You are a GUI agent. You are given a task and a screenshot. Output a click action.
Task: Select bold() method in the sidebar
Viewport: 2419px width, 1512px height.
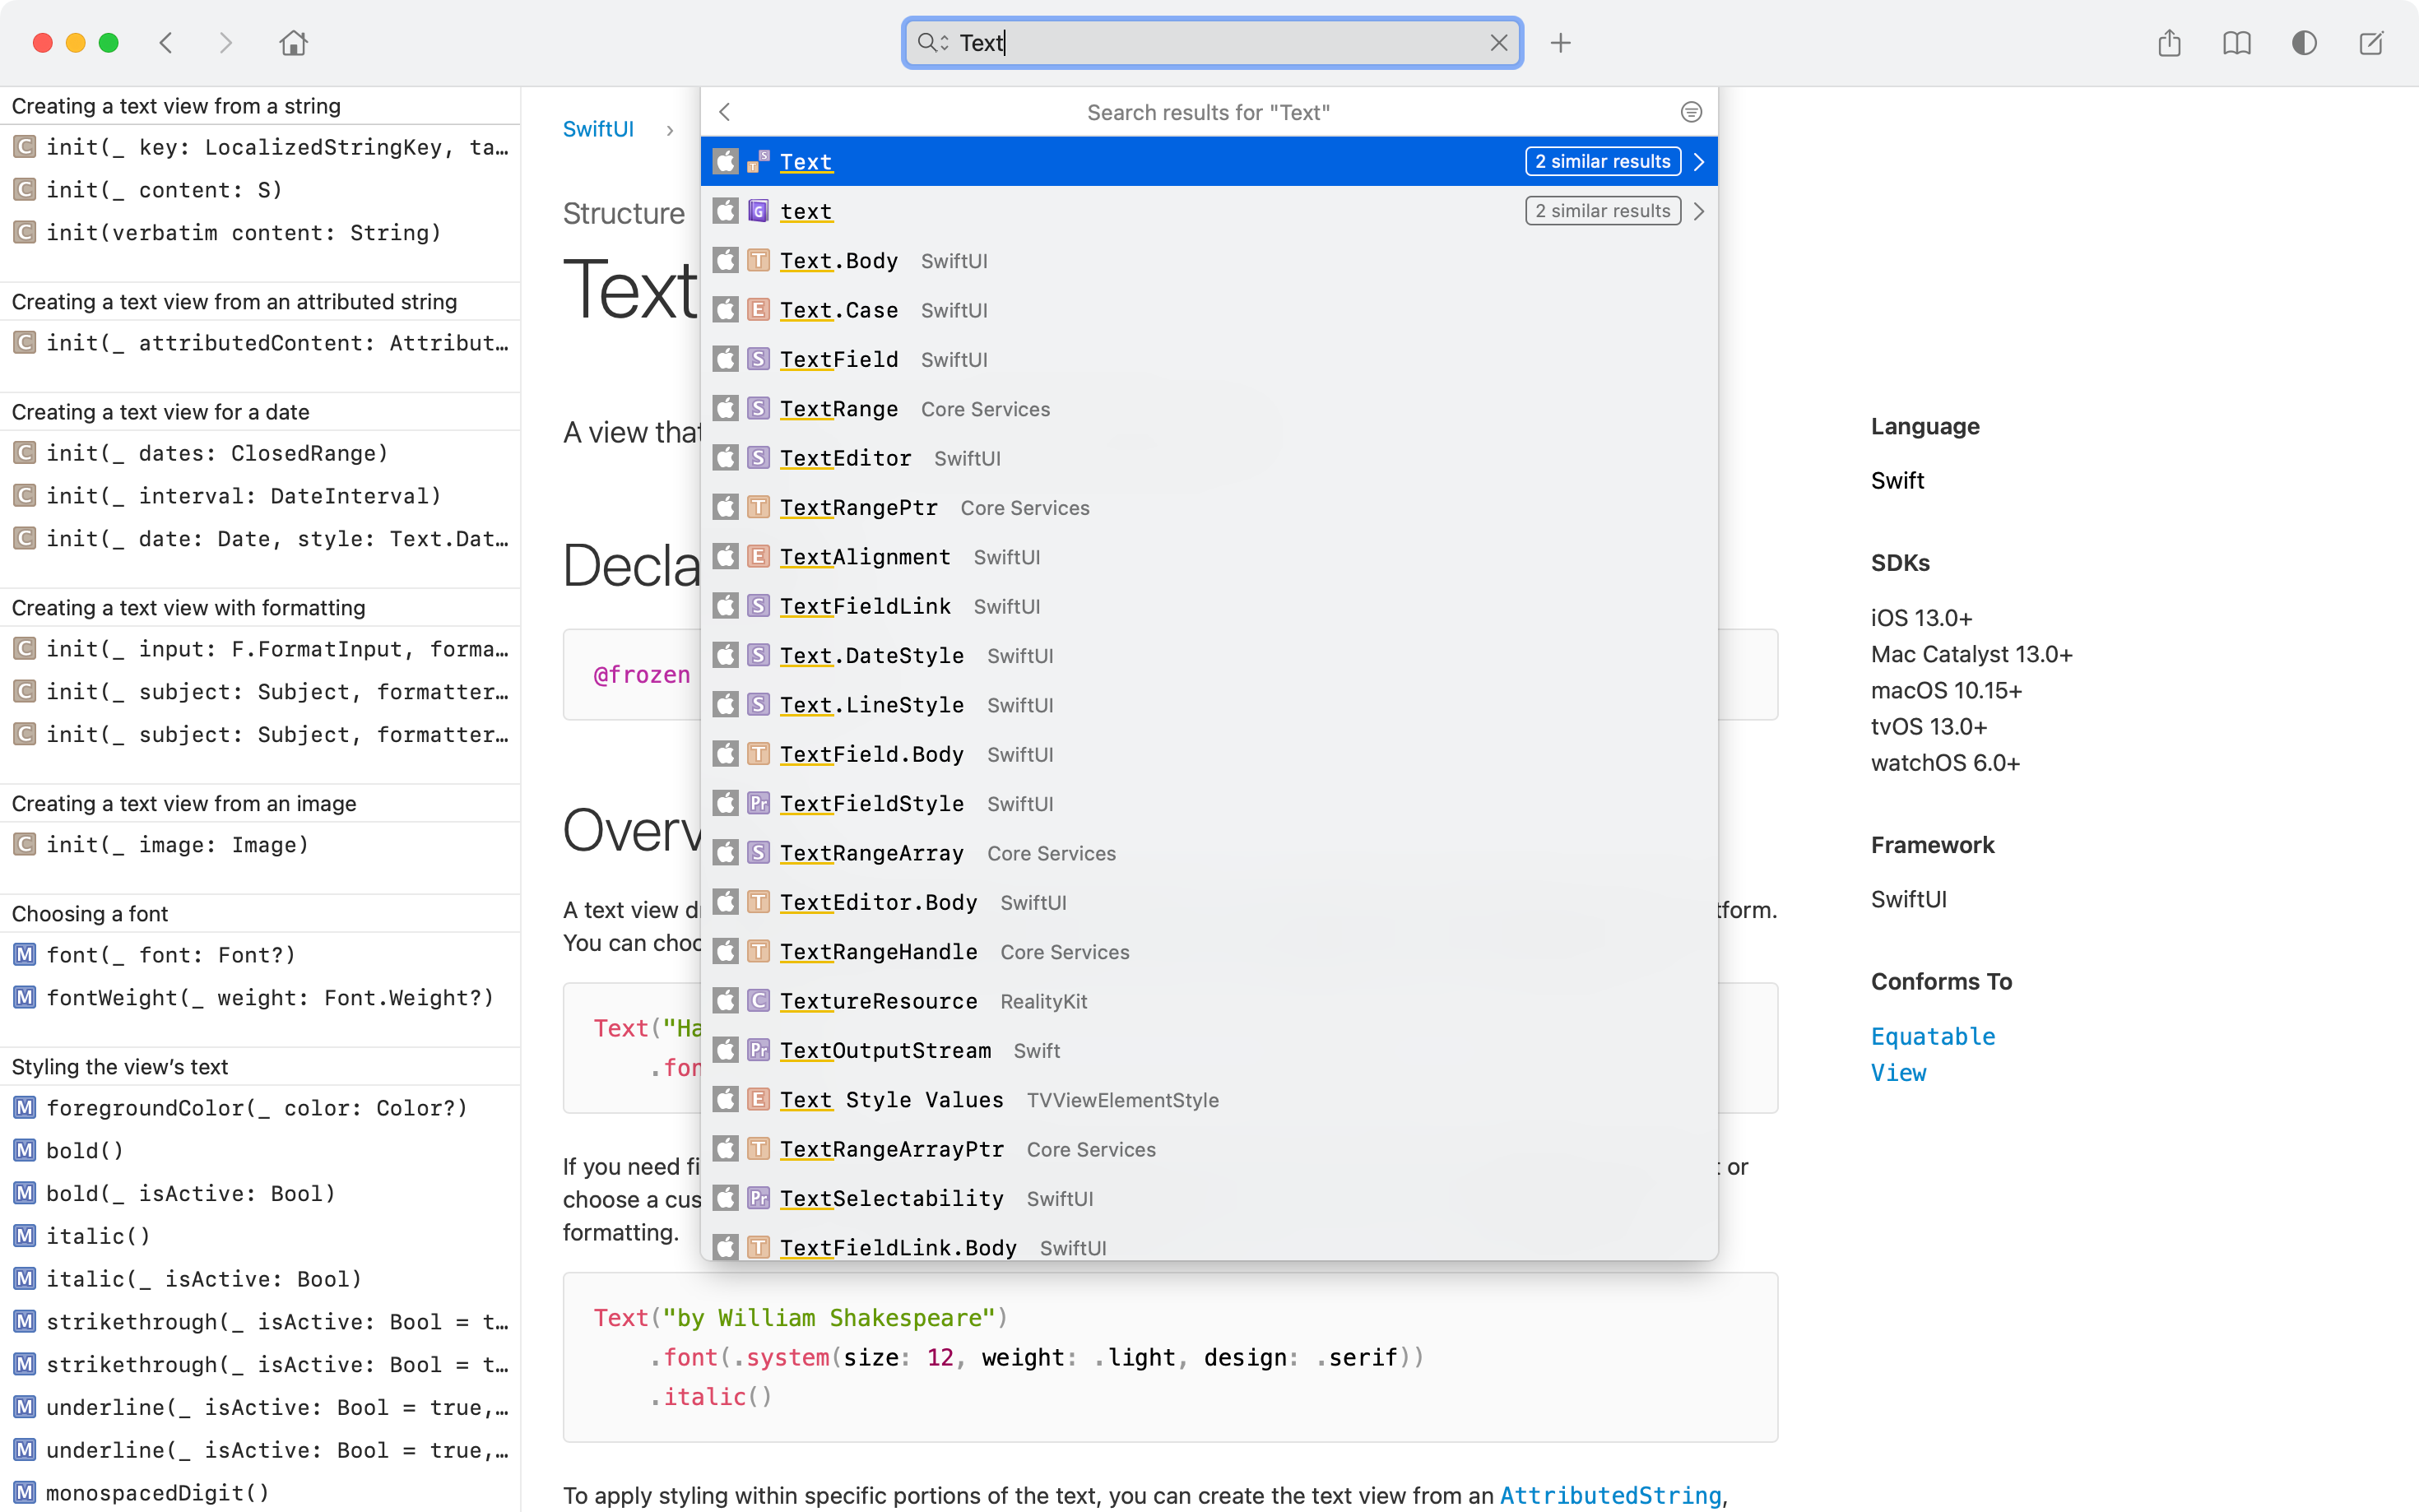85,1150
